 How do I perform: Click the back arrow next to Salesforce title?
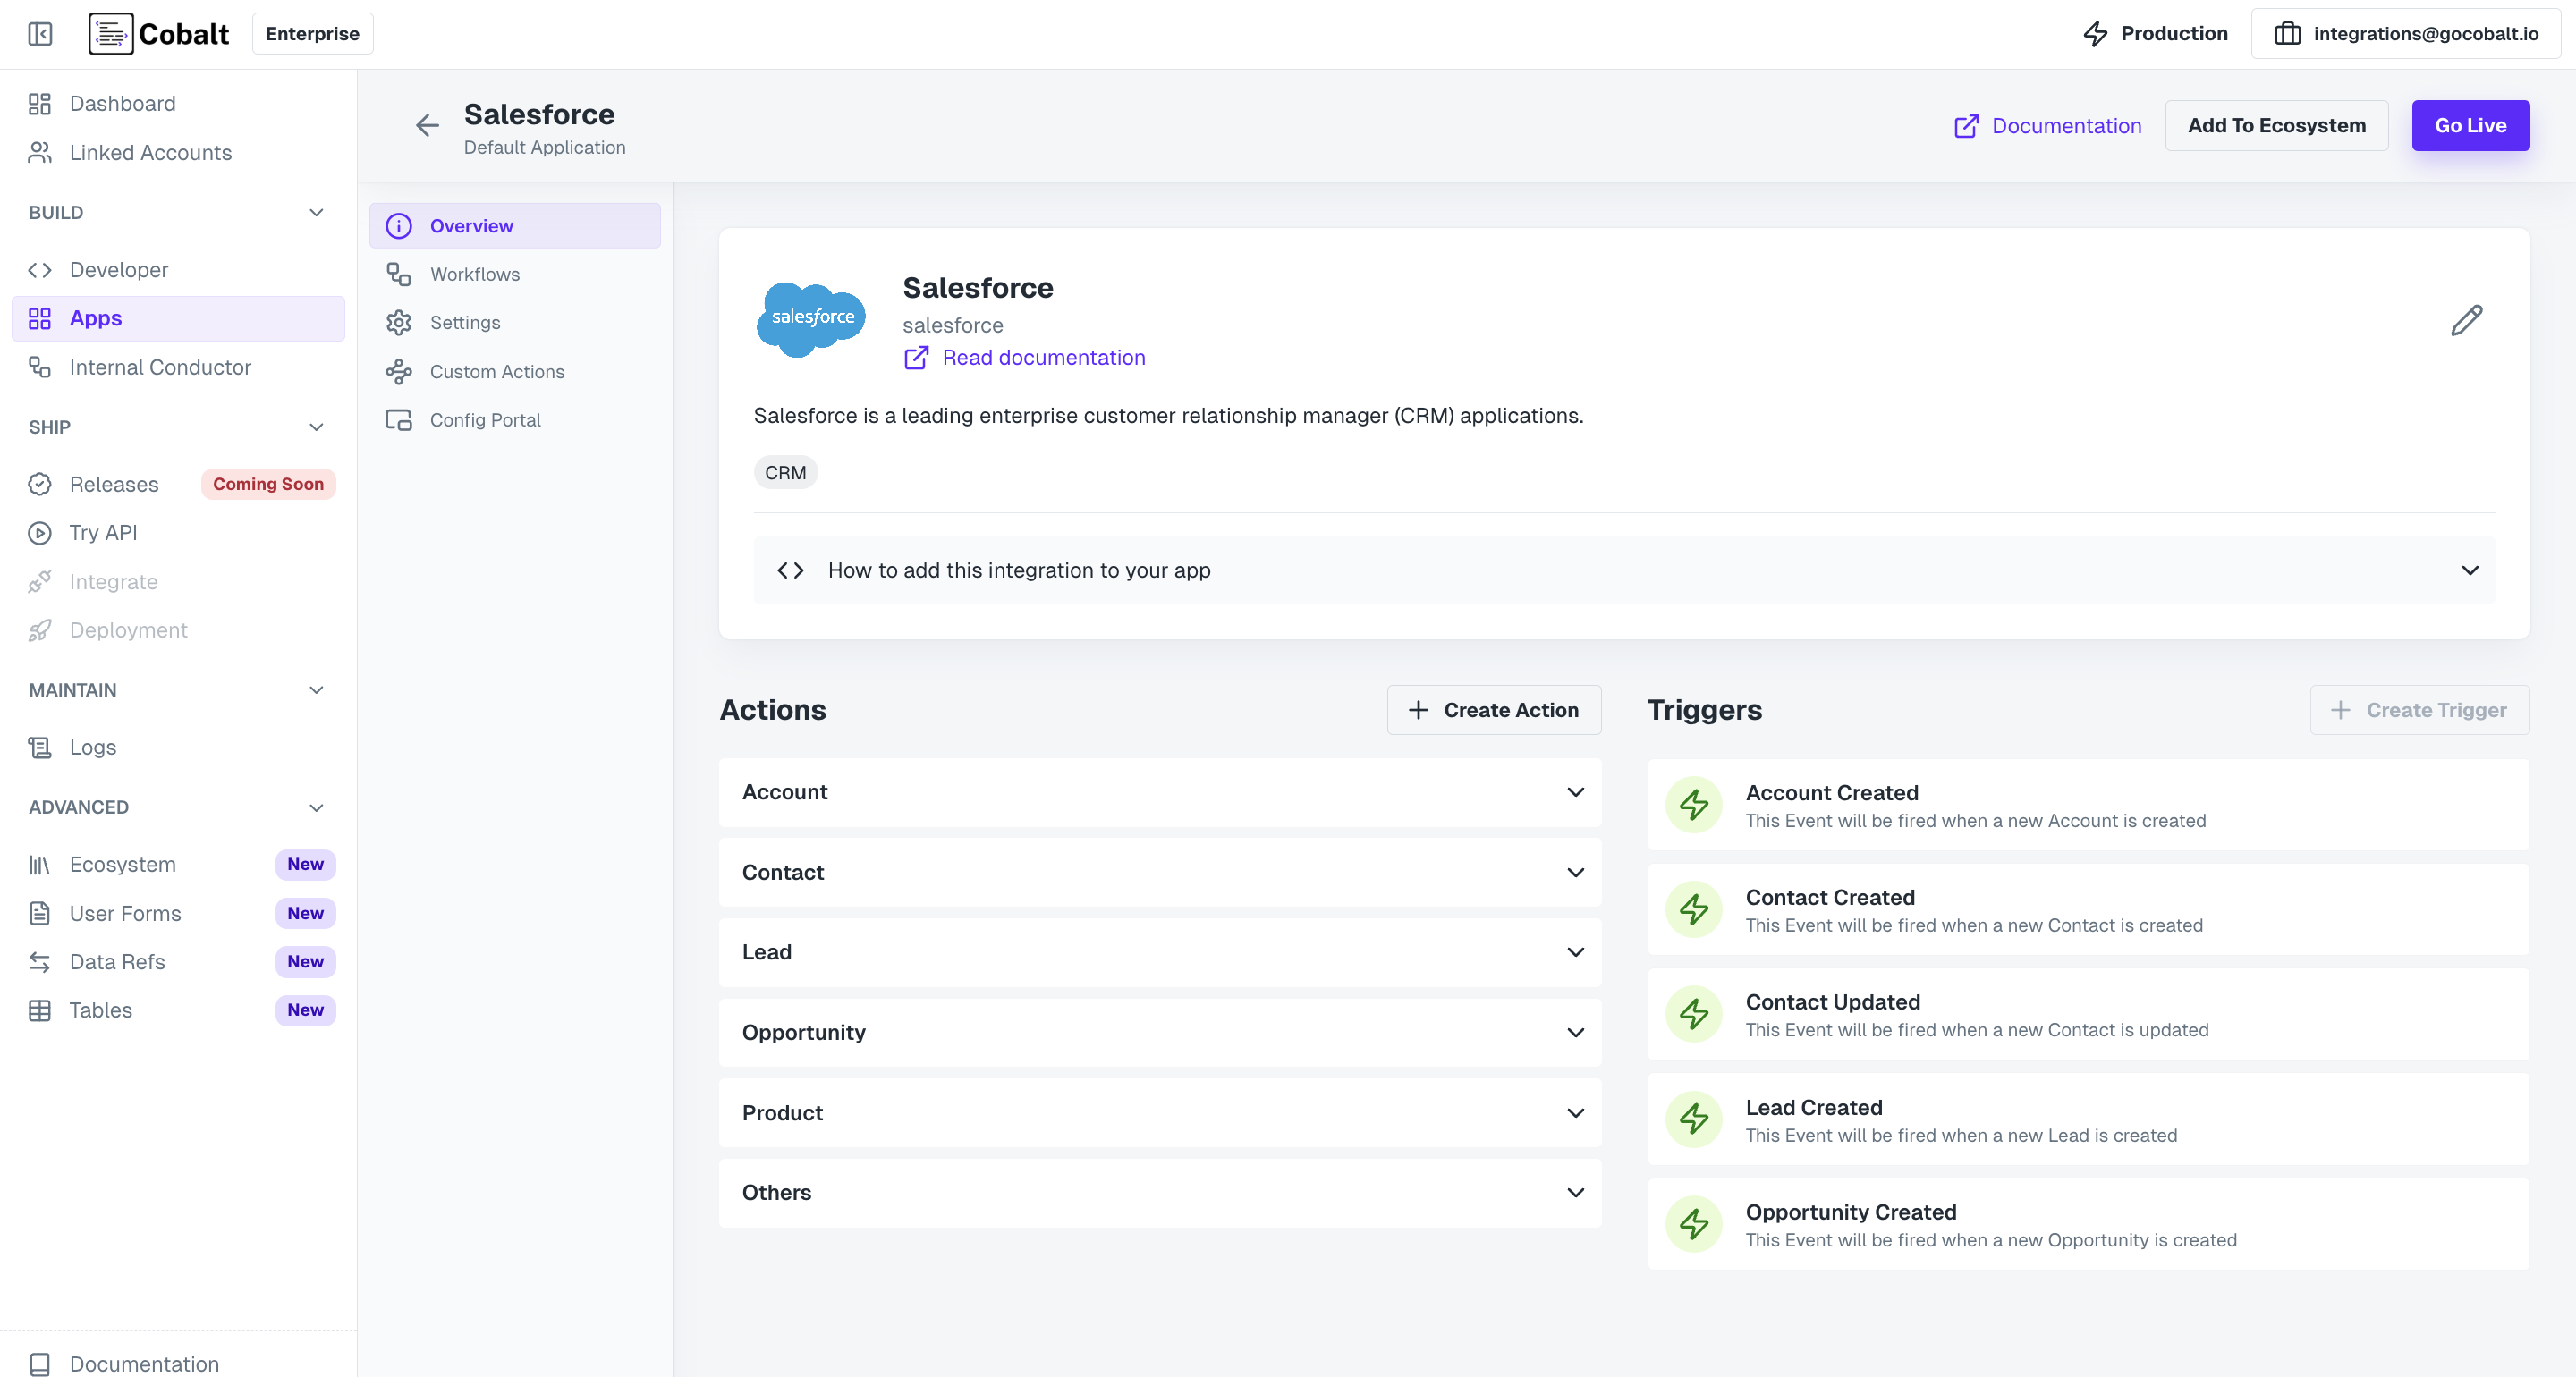click(x=427, y=125)
